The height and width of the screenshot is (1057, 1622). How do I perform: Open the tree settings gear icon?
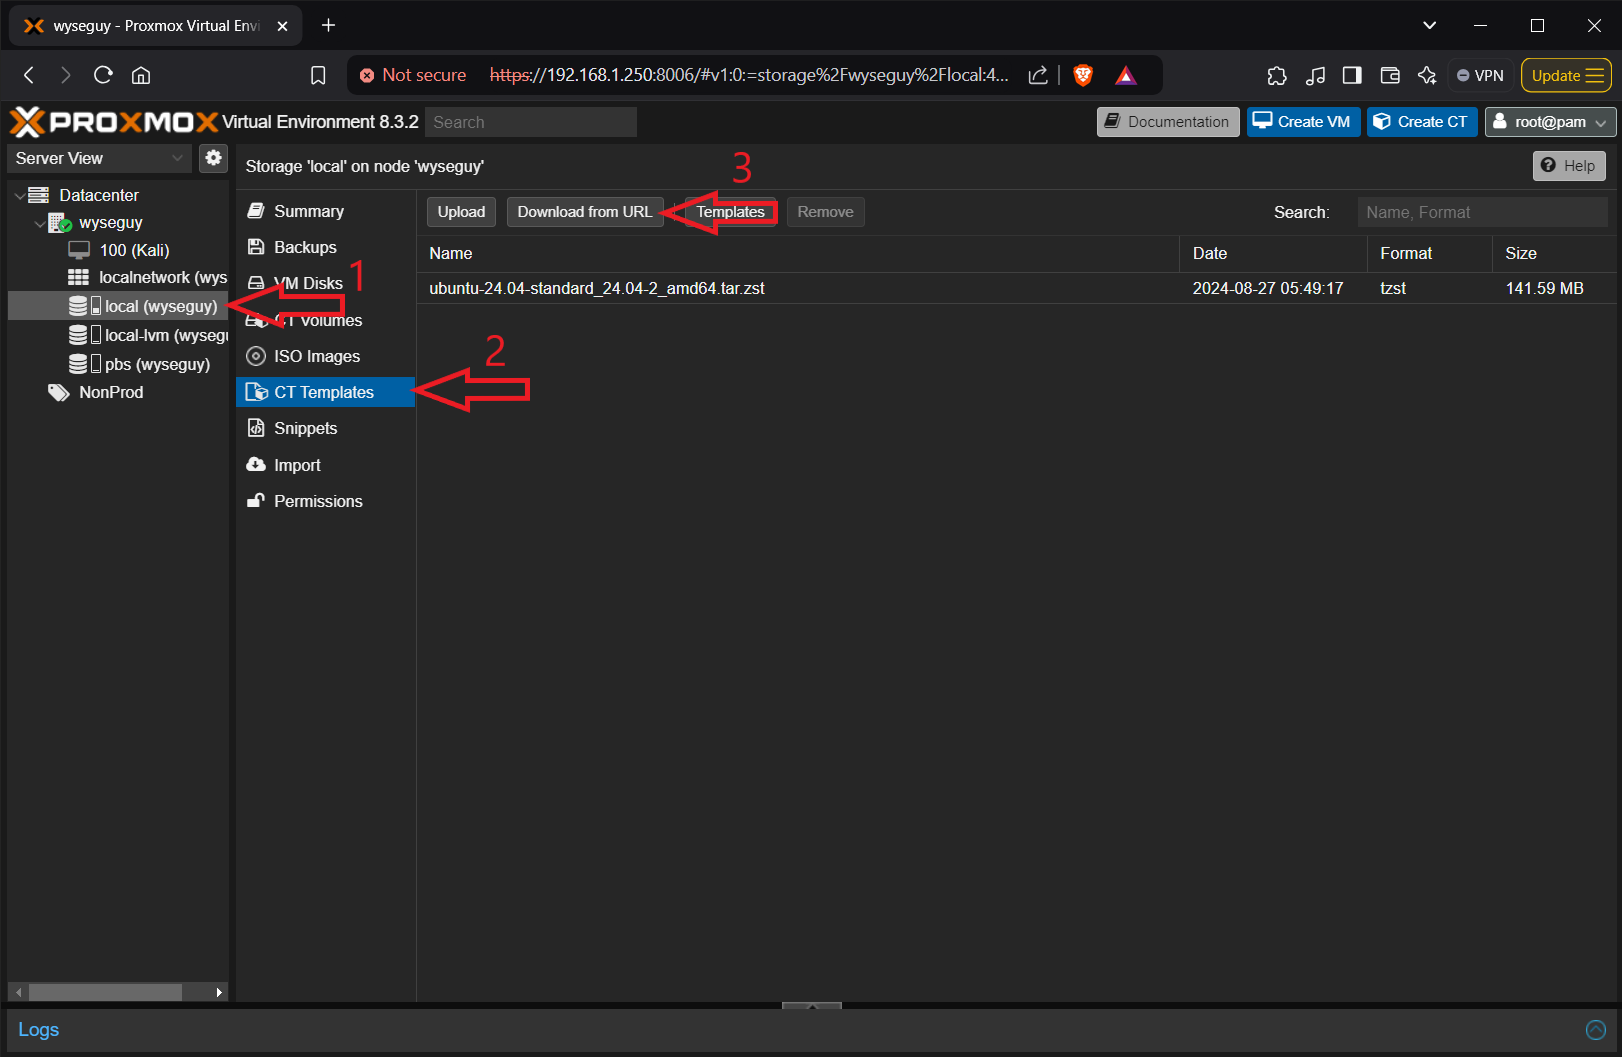click(213, 158)
